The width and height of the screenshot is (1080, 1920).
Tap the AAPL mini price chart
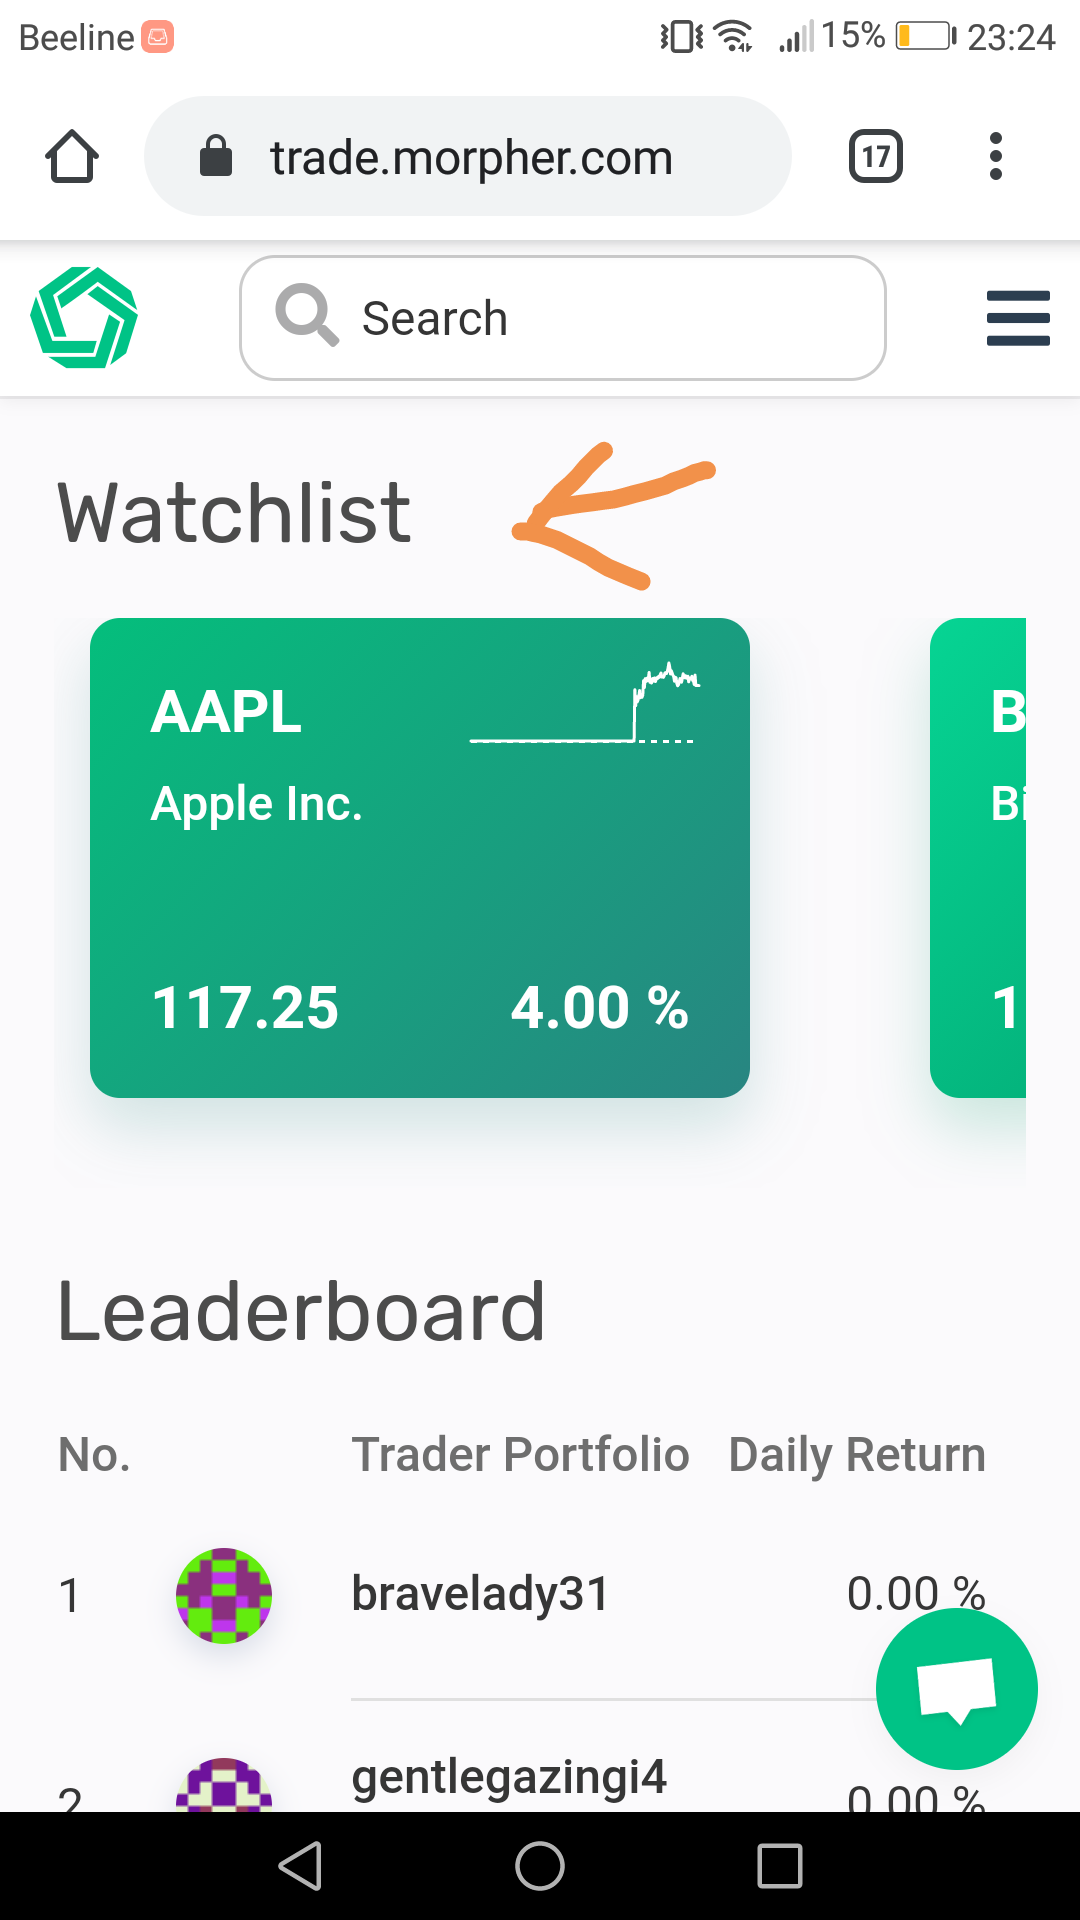[585, 702]
